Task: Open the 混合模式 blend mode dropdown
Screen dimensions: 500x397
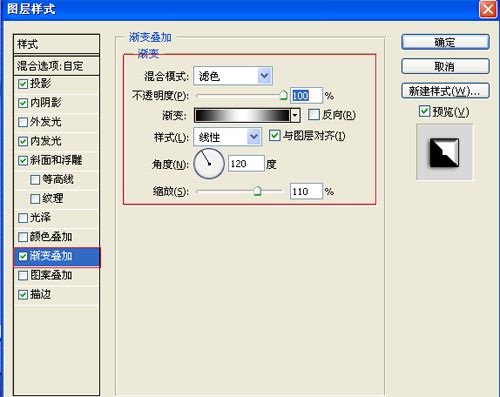Action: coord(233,76)
